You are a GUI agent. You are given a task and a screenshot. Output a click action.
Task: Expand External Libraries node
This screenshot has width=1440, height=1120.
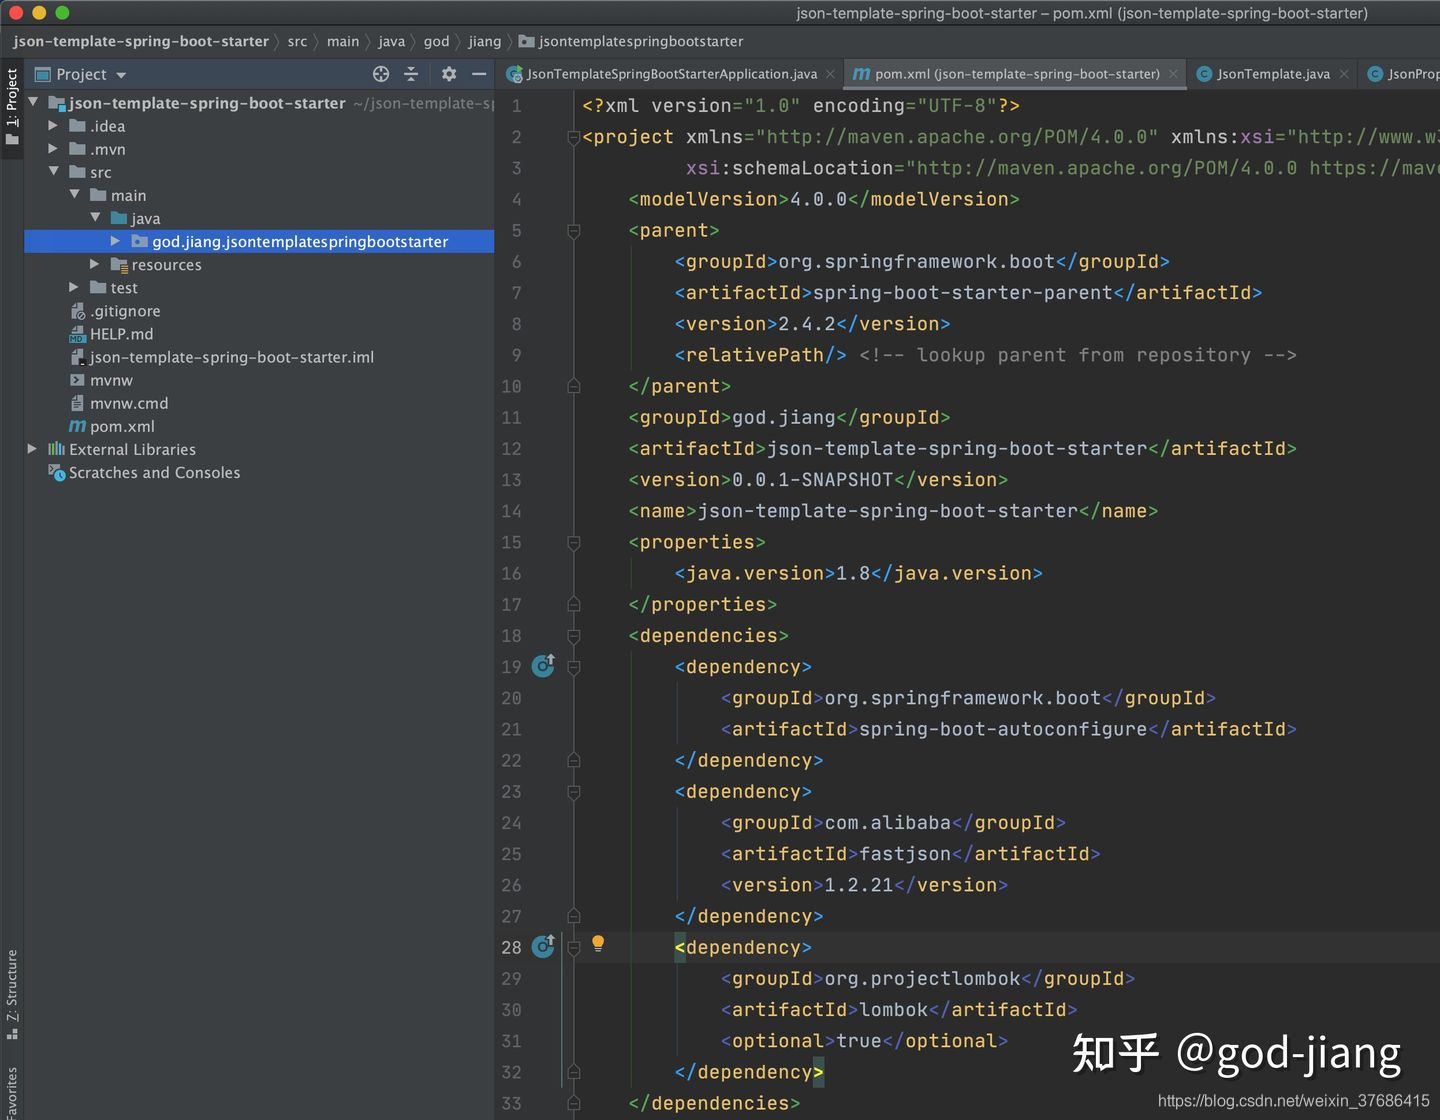(x=32, y=449)
